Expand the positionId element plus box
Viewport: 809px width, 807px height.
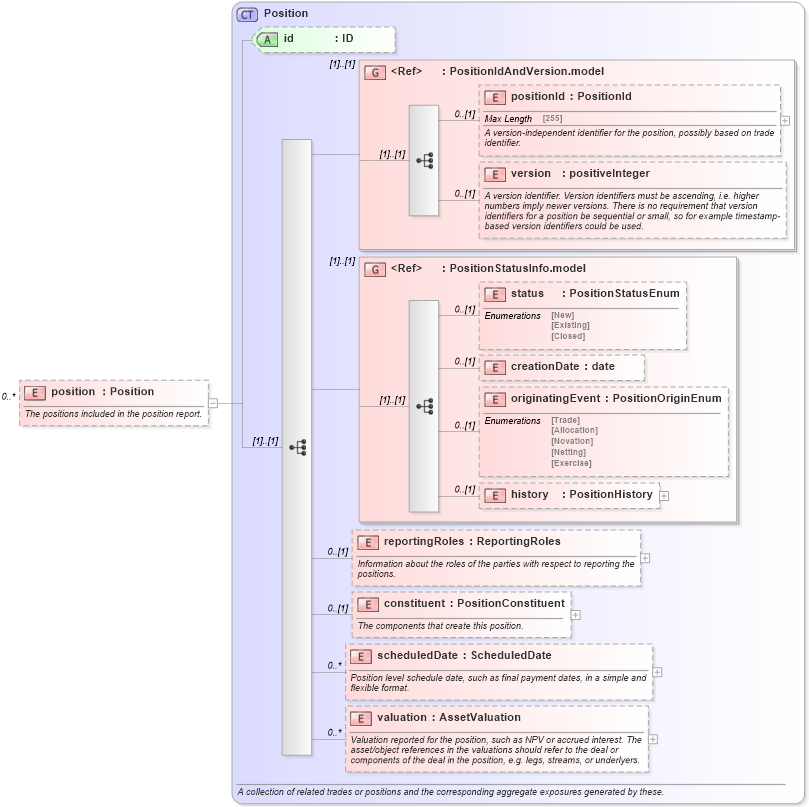coord(785,121)
